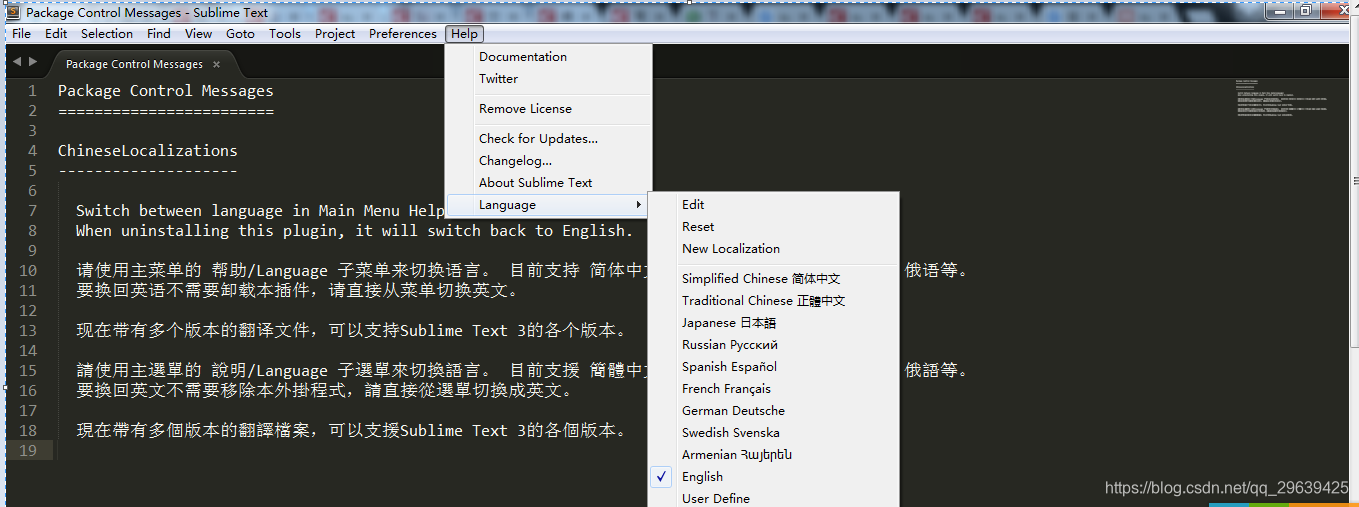Open About Sublime Text
Viewport: 1359px width, 507px height.
[549, 183]
